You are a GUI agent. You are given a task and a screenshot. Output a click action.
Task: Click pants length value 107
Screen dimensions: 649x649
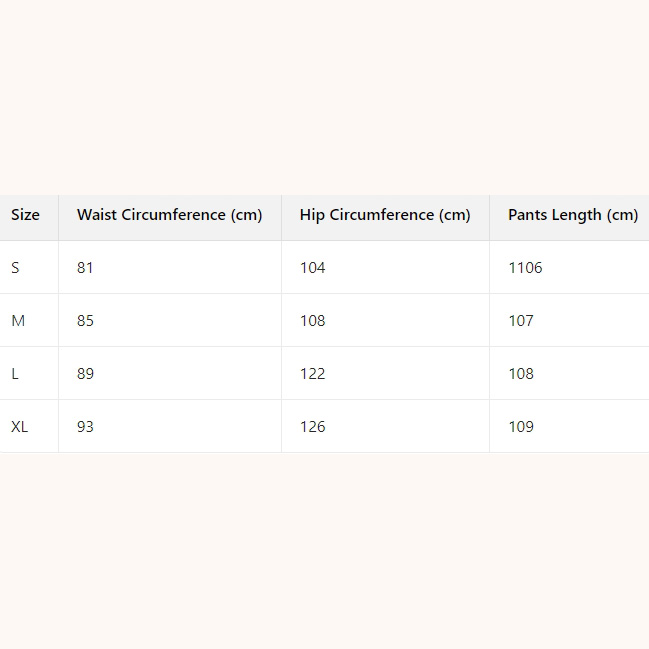521,321
